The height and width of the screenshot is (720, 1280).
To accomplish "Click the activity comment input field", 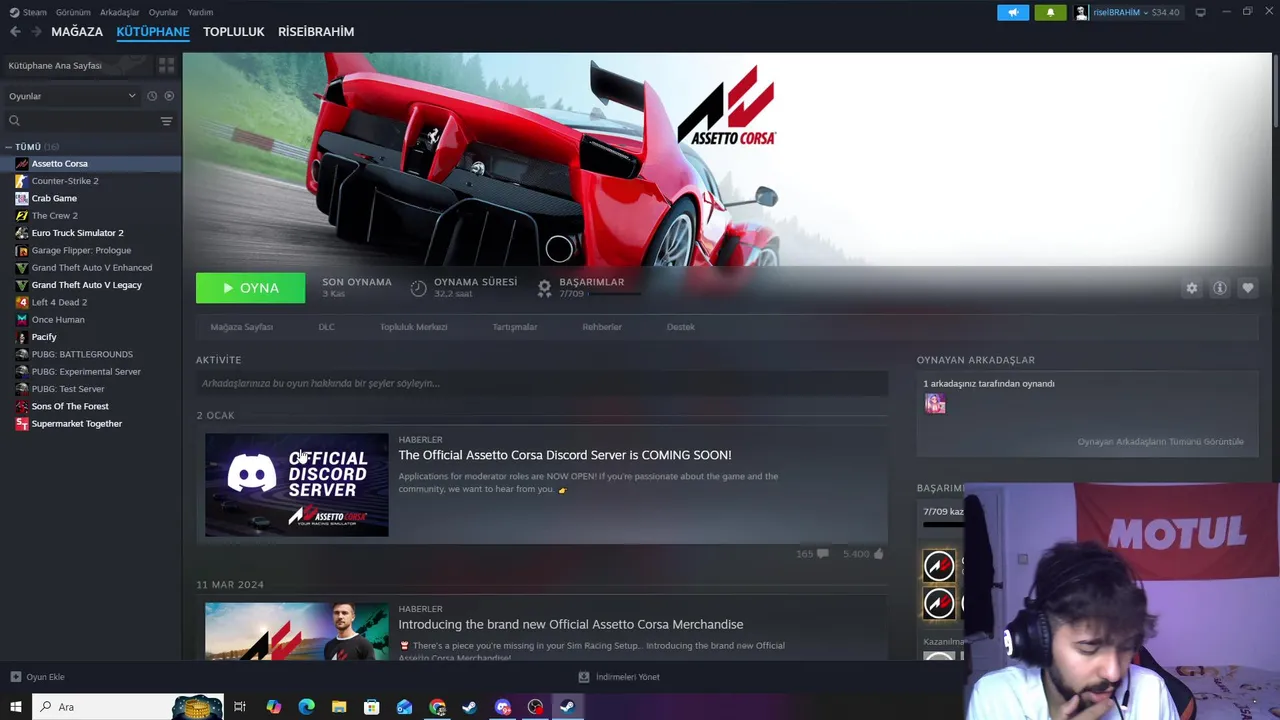I will [542, 383].
